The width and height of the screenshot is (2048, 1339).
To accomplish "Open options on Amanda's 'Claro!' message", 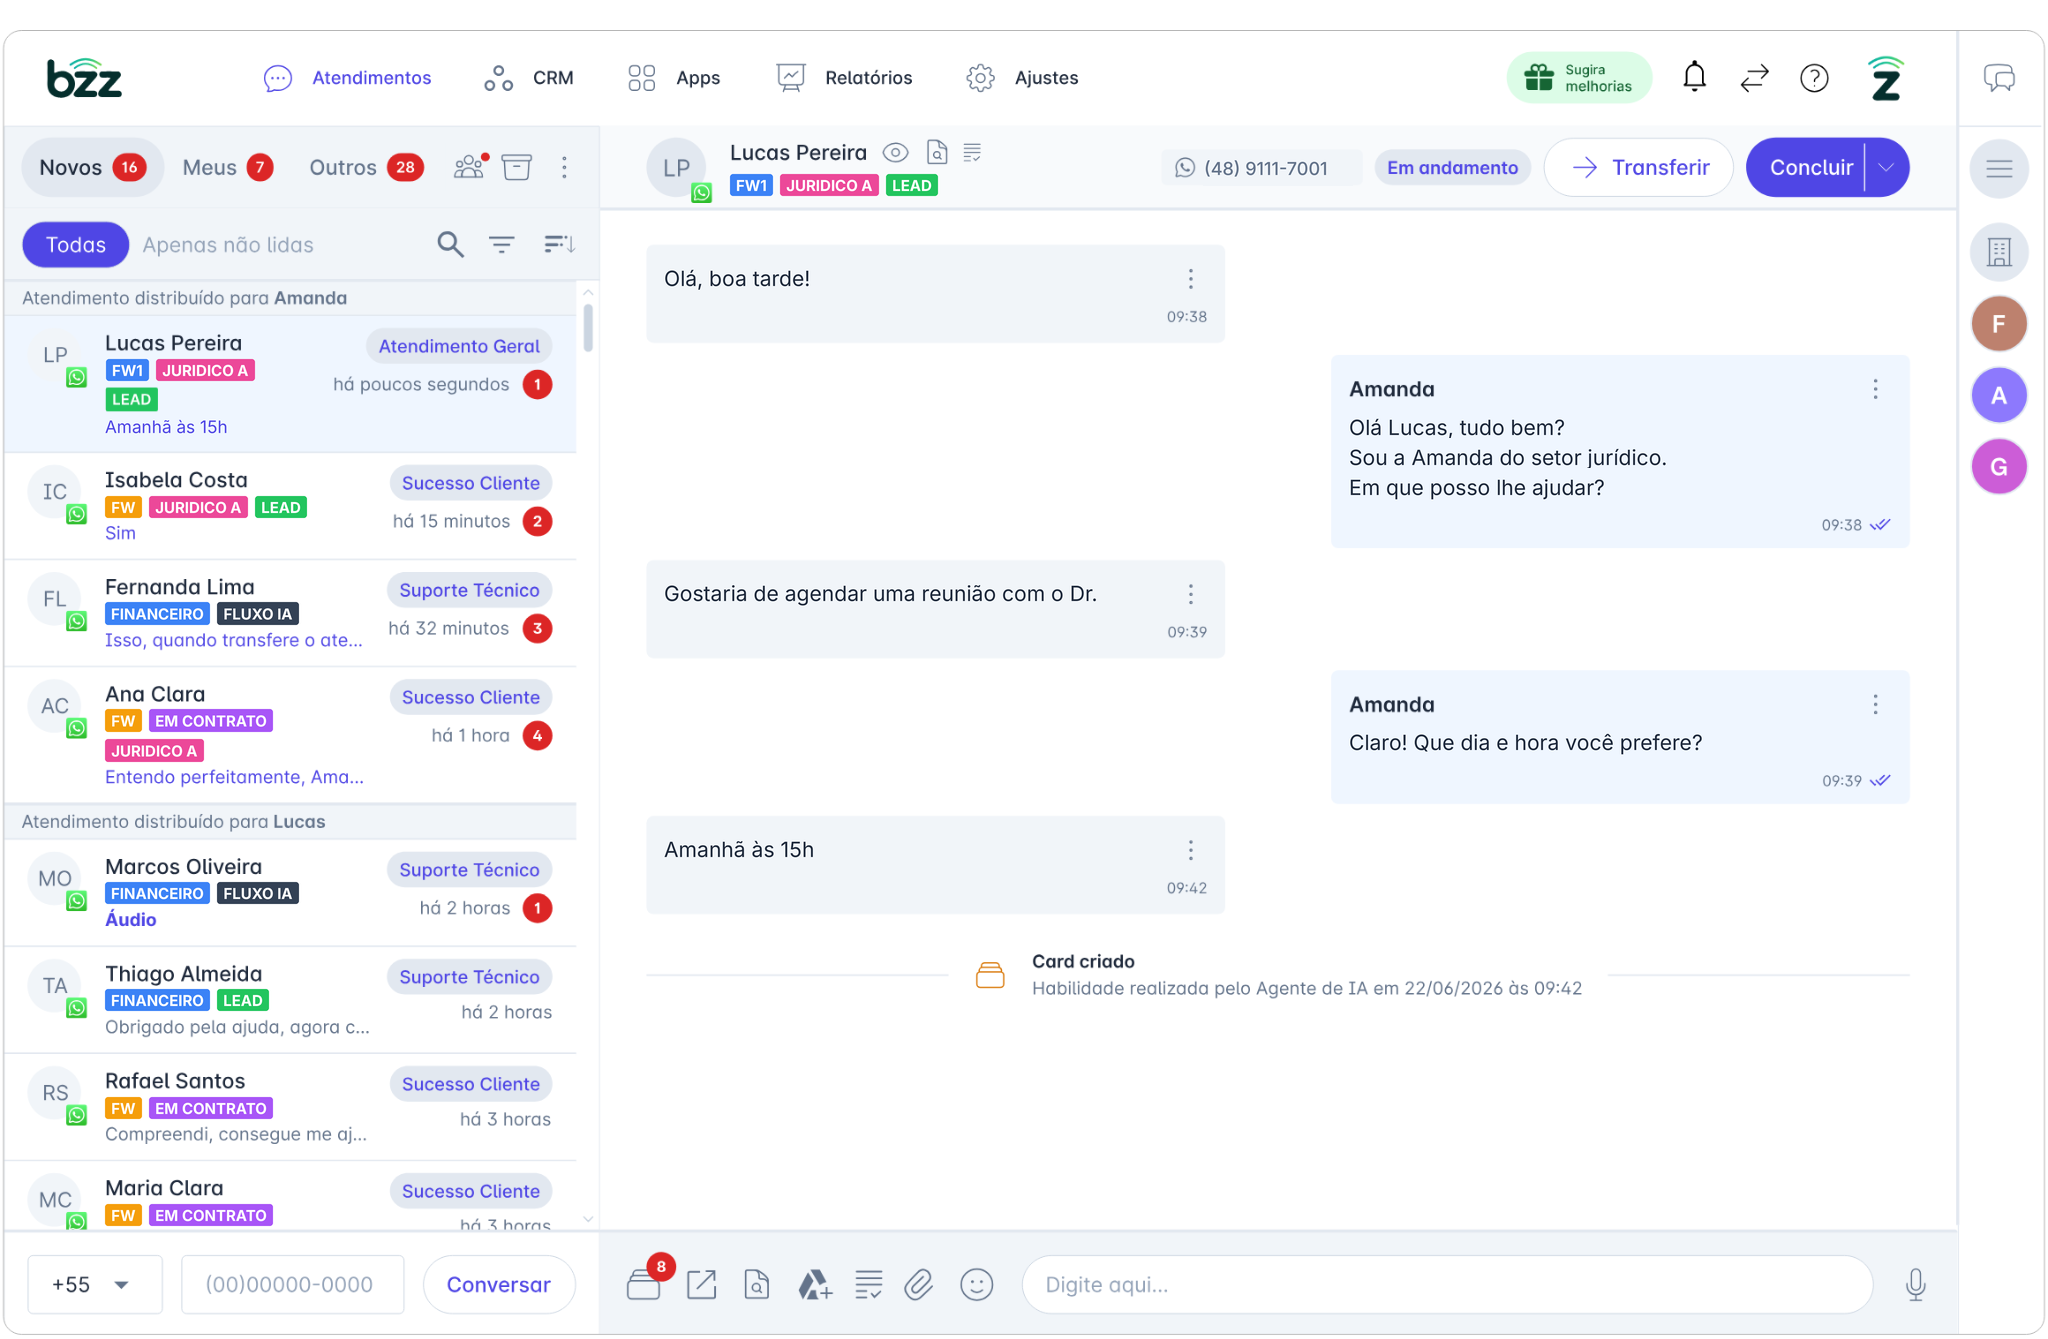I will pyautogui.click(x=1875, y=705).
